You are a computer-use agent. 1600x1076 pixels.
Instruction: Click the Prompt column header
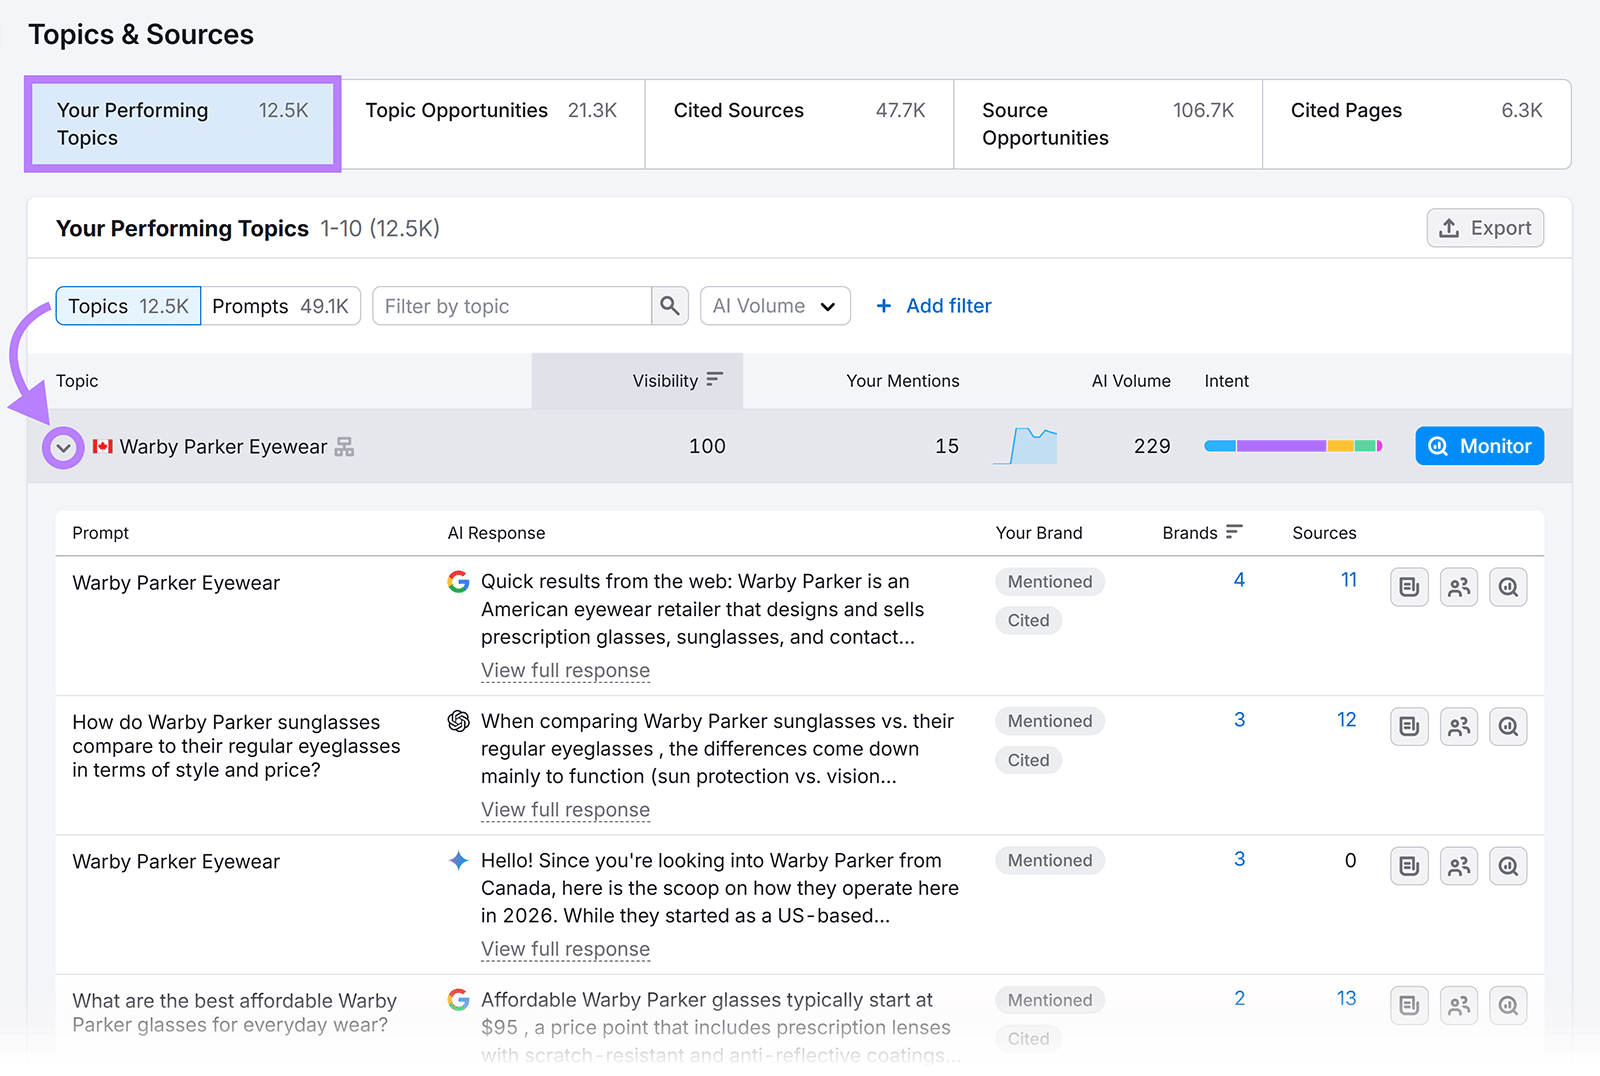point(100,533)
